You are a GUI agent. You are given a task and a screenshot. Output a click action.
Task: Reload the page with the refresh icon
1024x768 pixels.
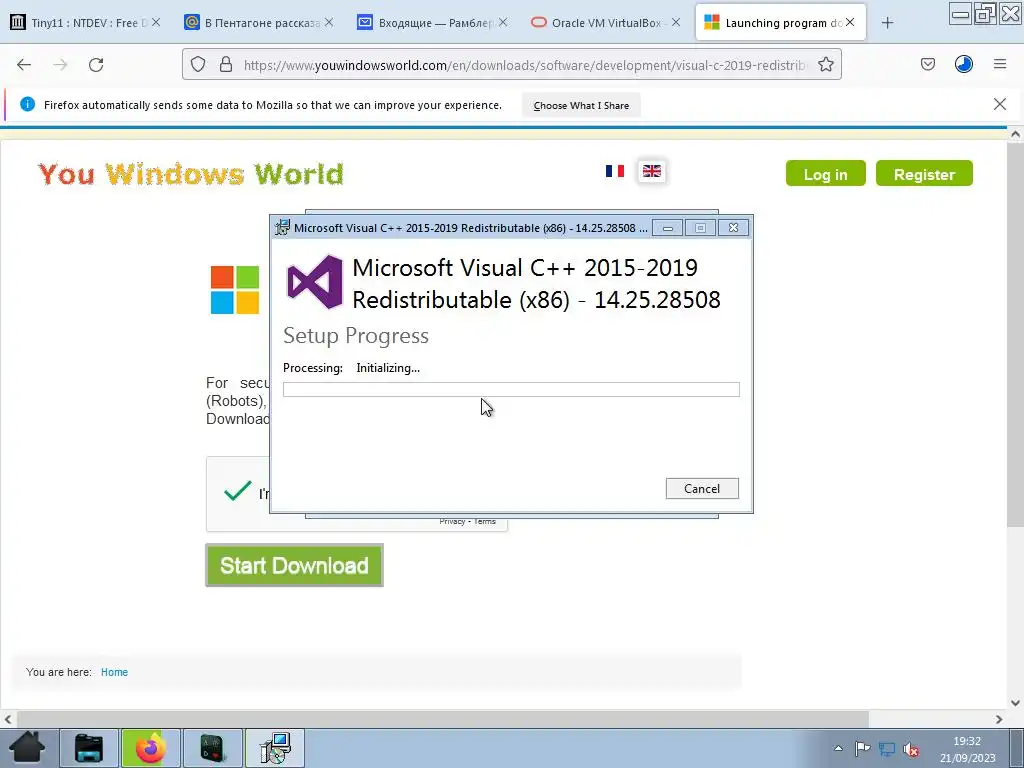point(96,65)
